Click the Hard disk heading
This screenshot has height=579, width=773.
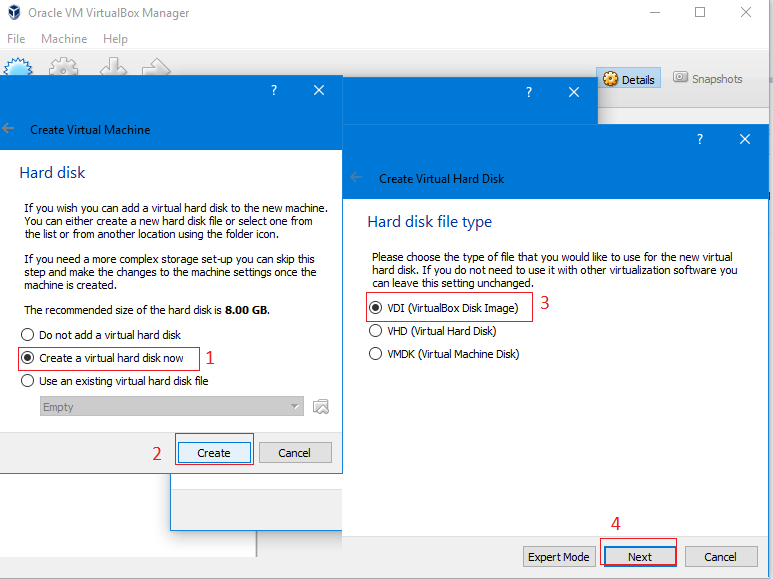click(x=52, y=173)
